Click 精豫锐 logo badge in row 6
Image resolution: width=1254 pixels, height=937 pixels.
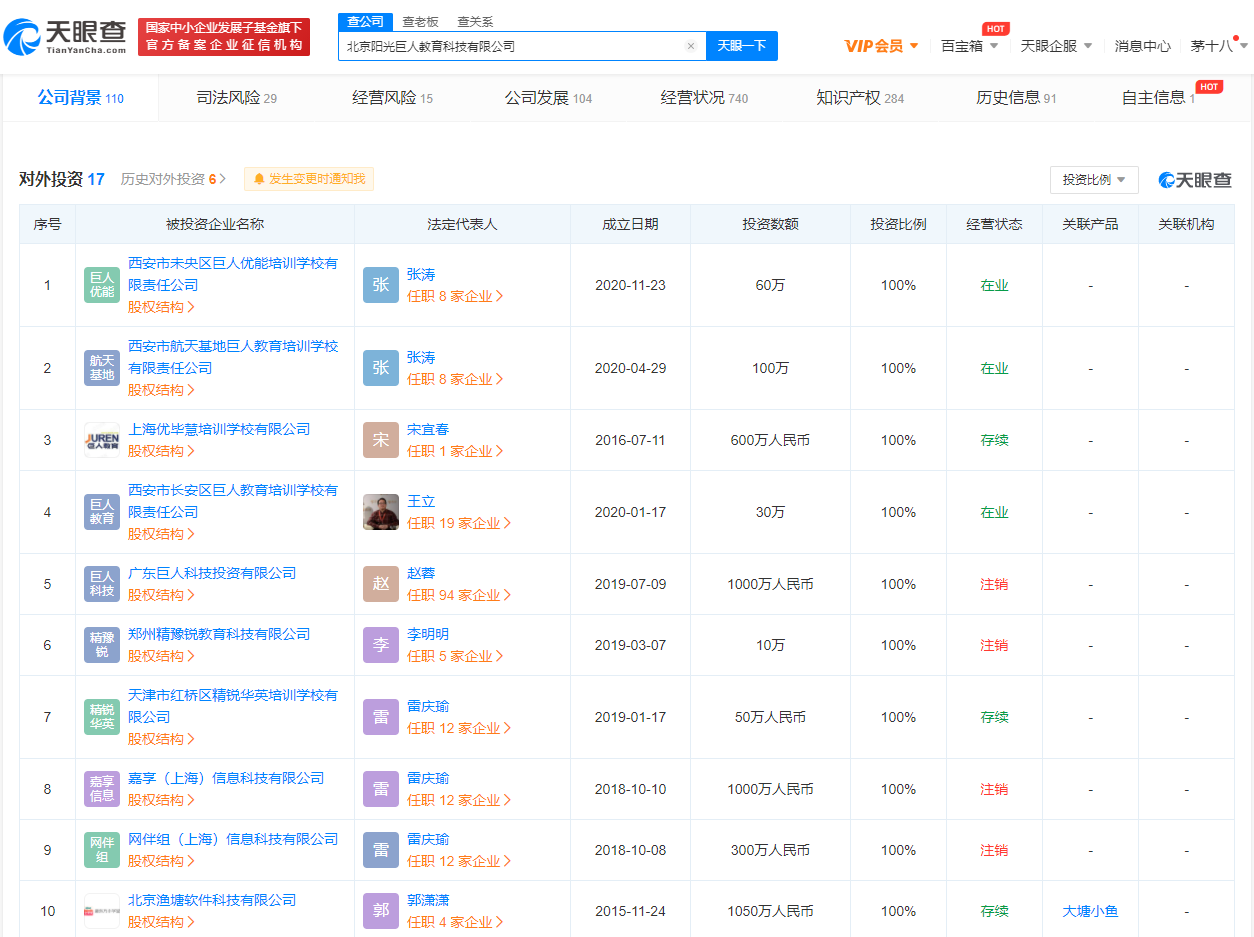(x=102, y=645)
